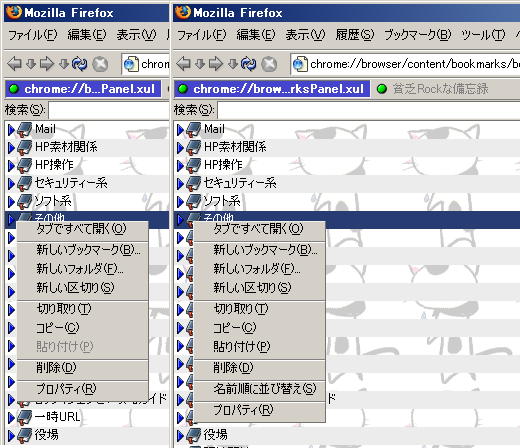Click HP素材関係 folder icon in right window
The image size is (520, 448).
(x=194, y=148)
